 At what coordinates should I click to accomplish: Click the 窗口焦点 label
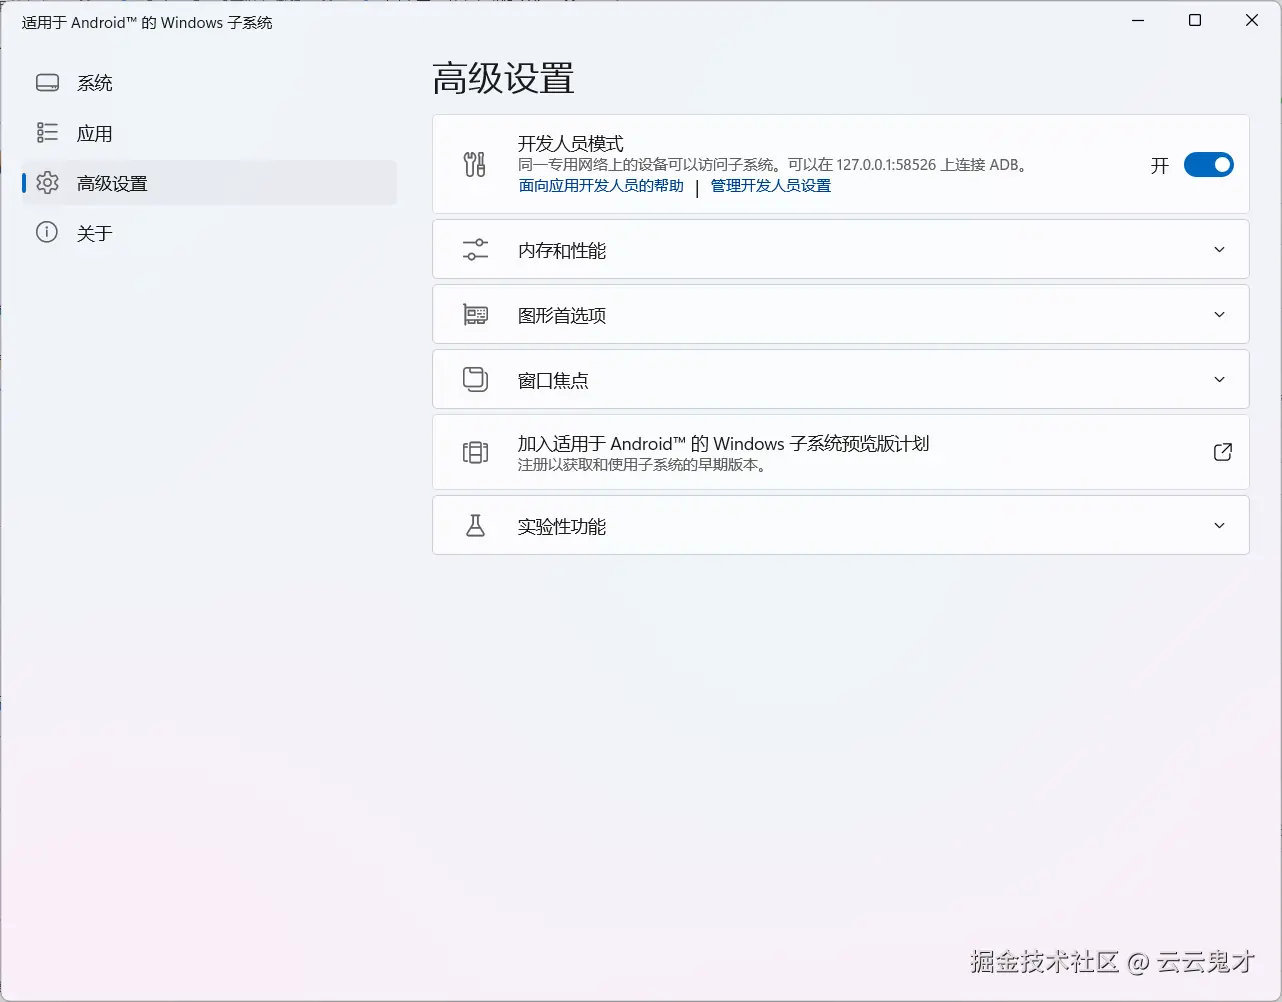(553, 381)
